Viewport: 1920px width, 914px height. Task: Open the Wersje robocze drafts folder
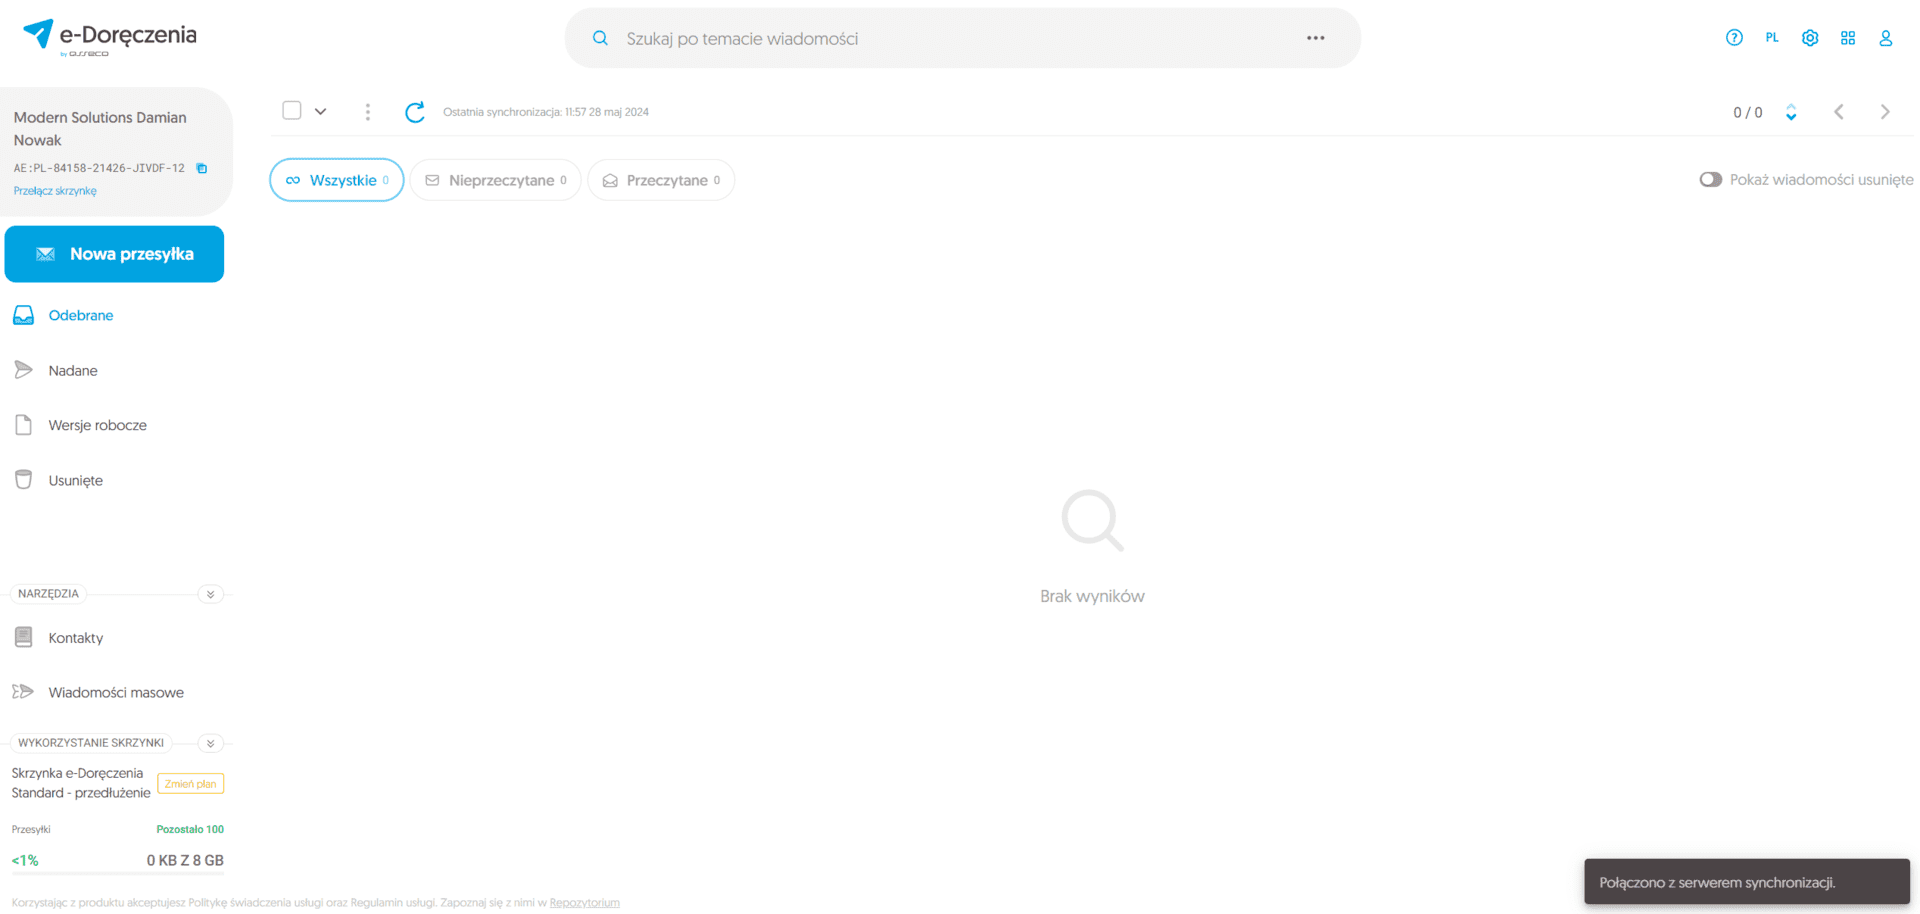(x=97, y=425)
